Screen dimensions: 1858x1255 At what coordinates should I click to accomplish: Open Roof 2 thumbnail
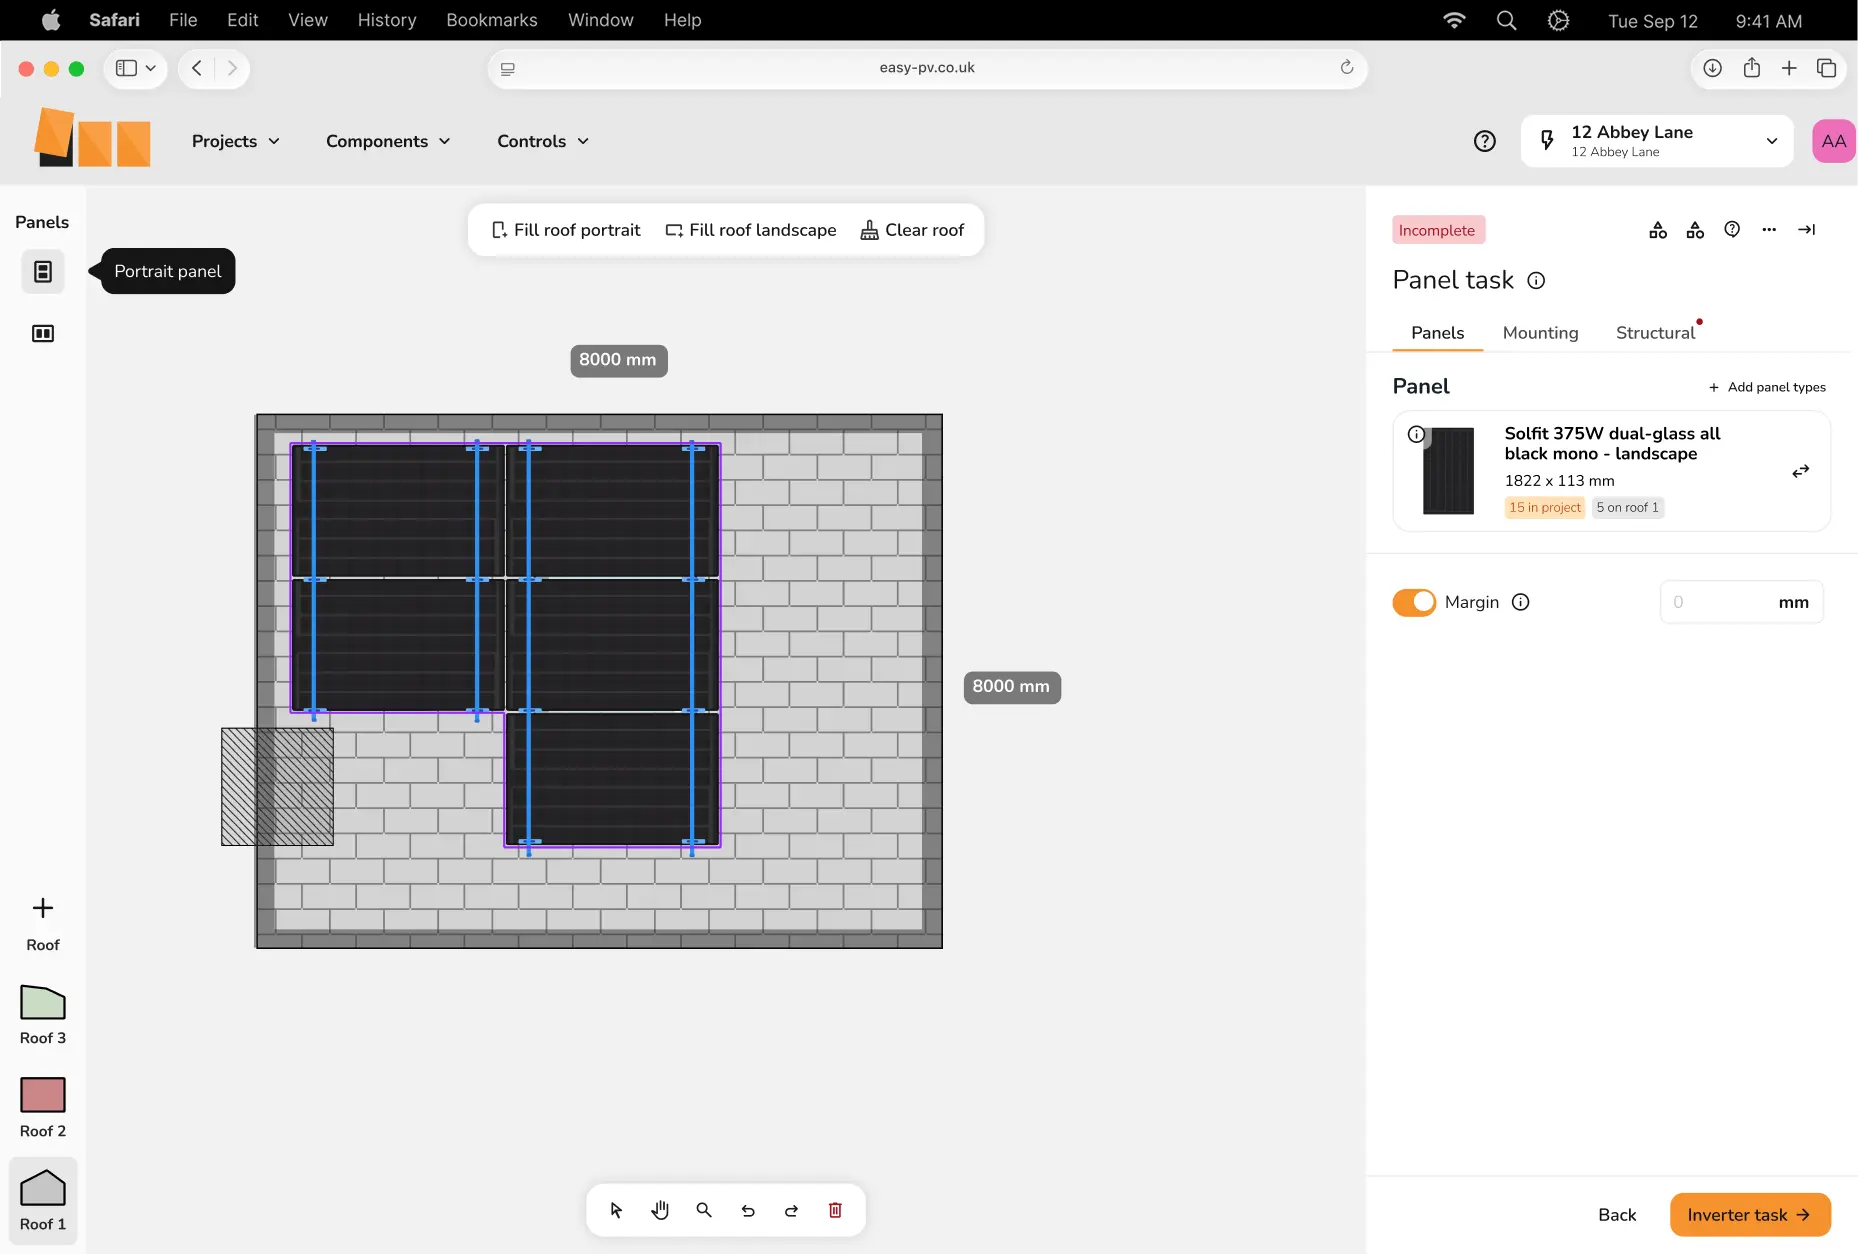(43, 1108)
